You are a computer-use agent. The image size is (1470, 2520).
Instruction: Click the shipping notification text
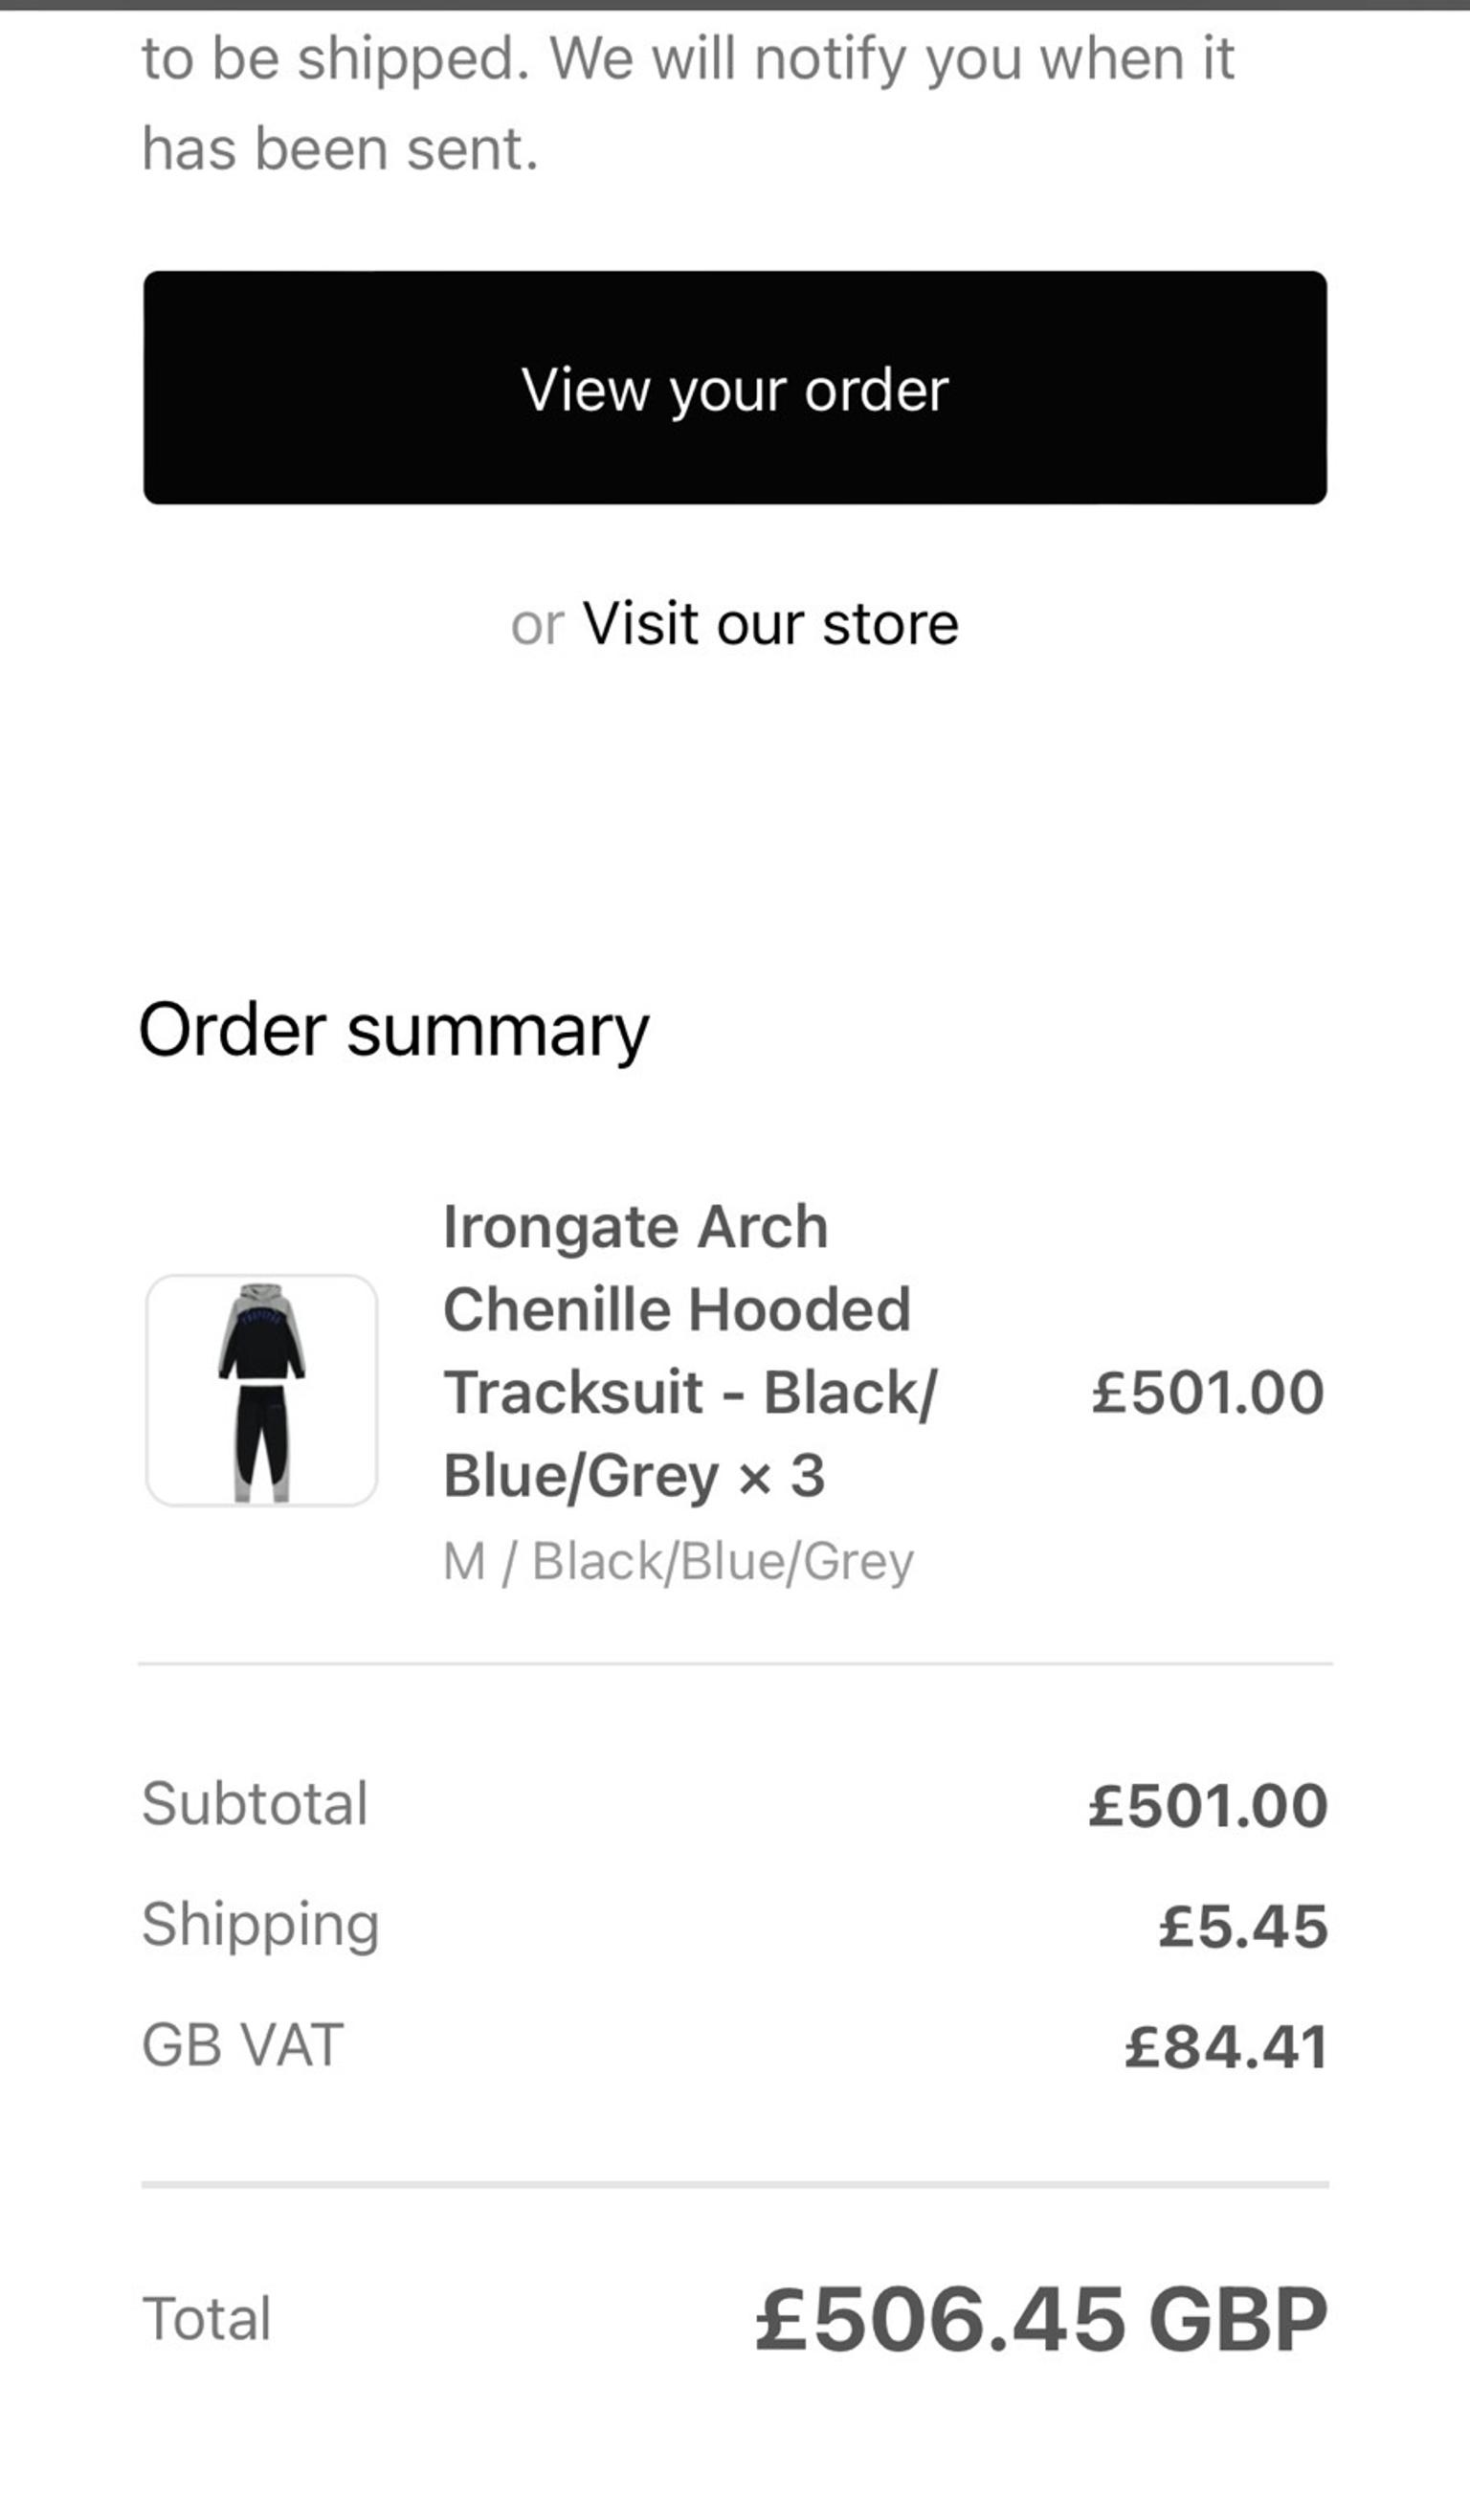[x=690, y=100]
